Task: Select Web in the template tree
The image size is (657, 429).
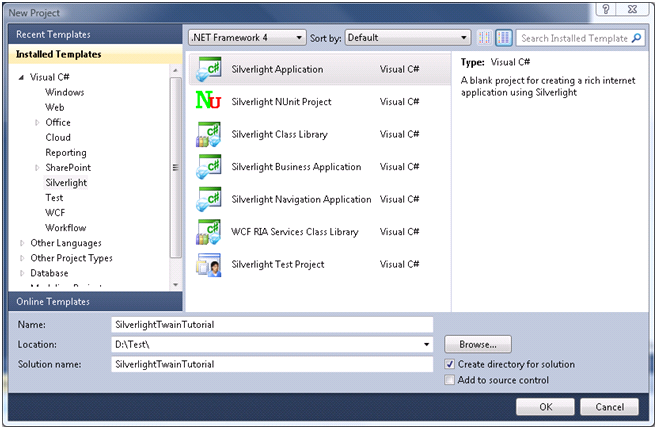Action: point(54,107)
